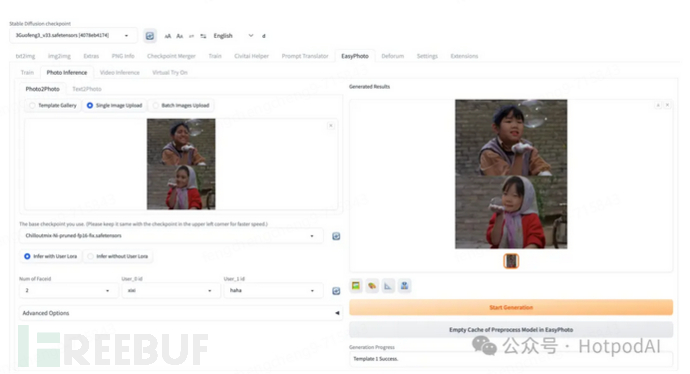Click the Start Generation button
The width and height of the screenshot is (690, 374).
pos(511,308)
